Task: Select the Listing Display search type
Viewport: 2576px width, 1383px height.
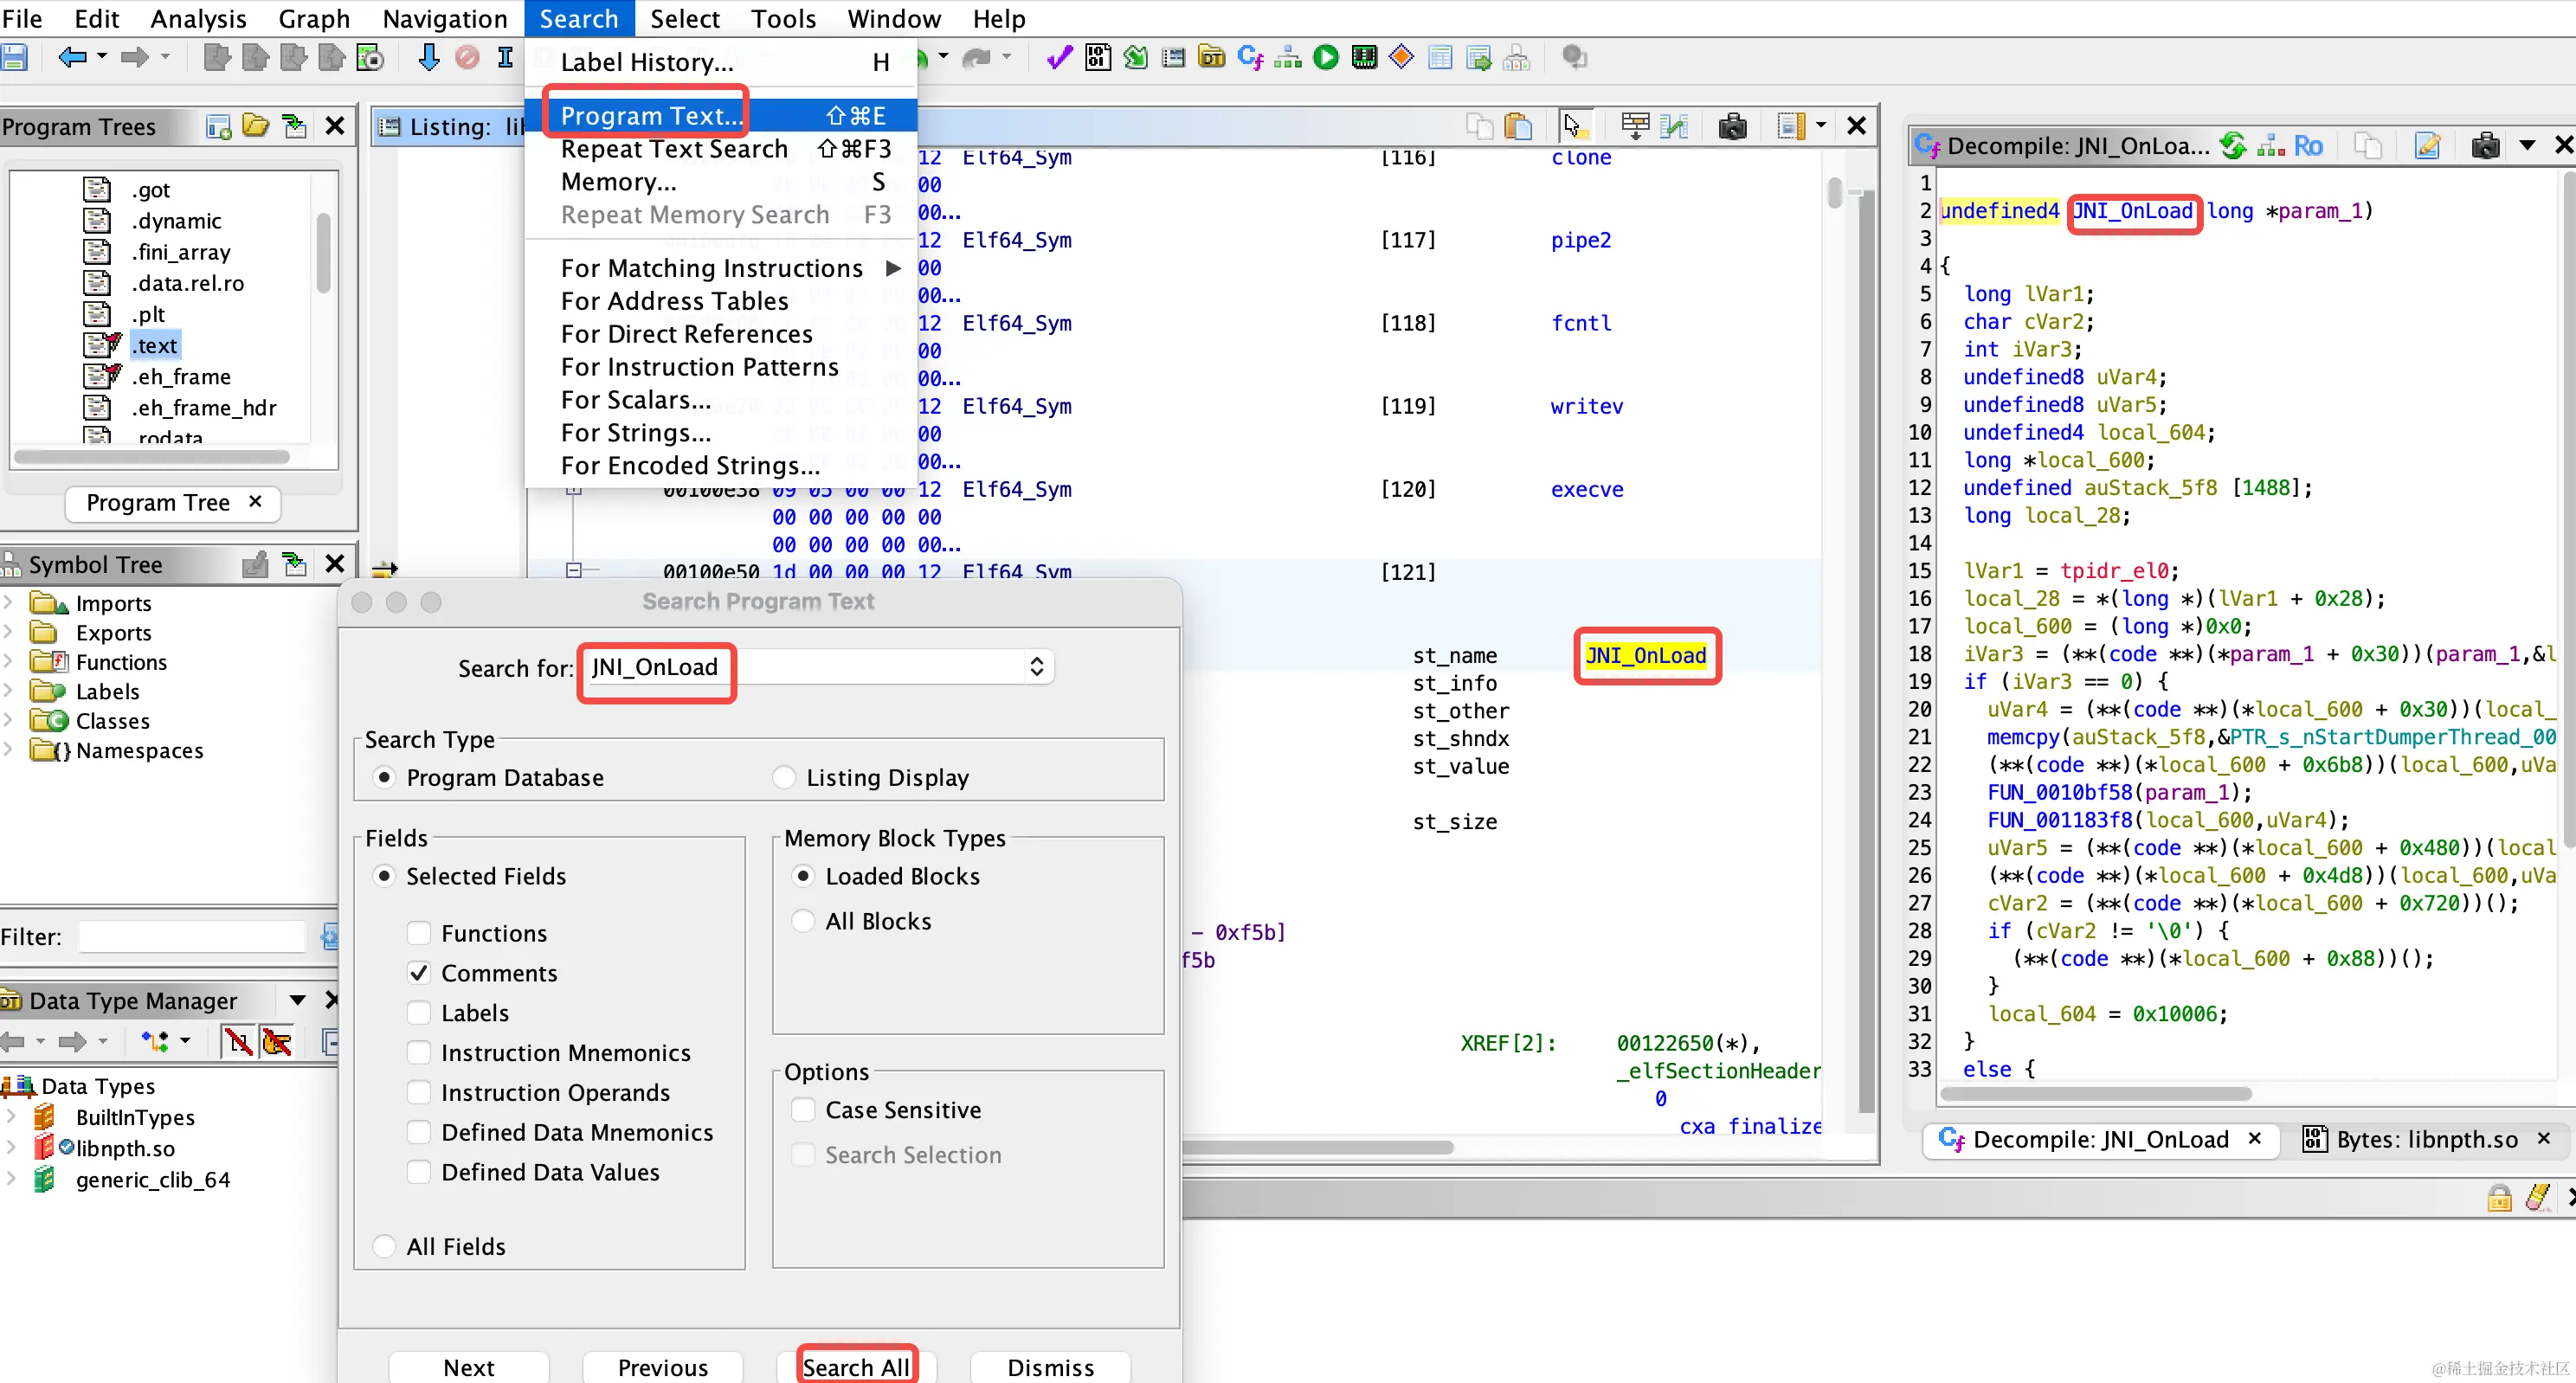Action: click(x=784, y=777)
